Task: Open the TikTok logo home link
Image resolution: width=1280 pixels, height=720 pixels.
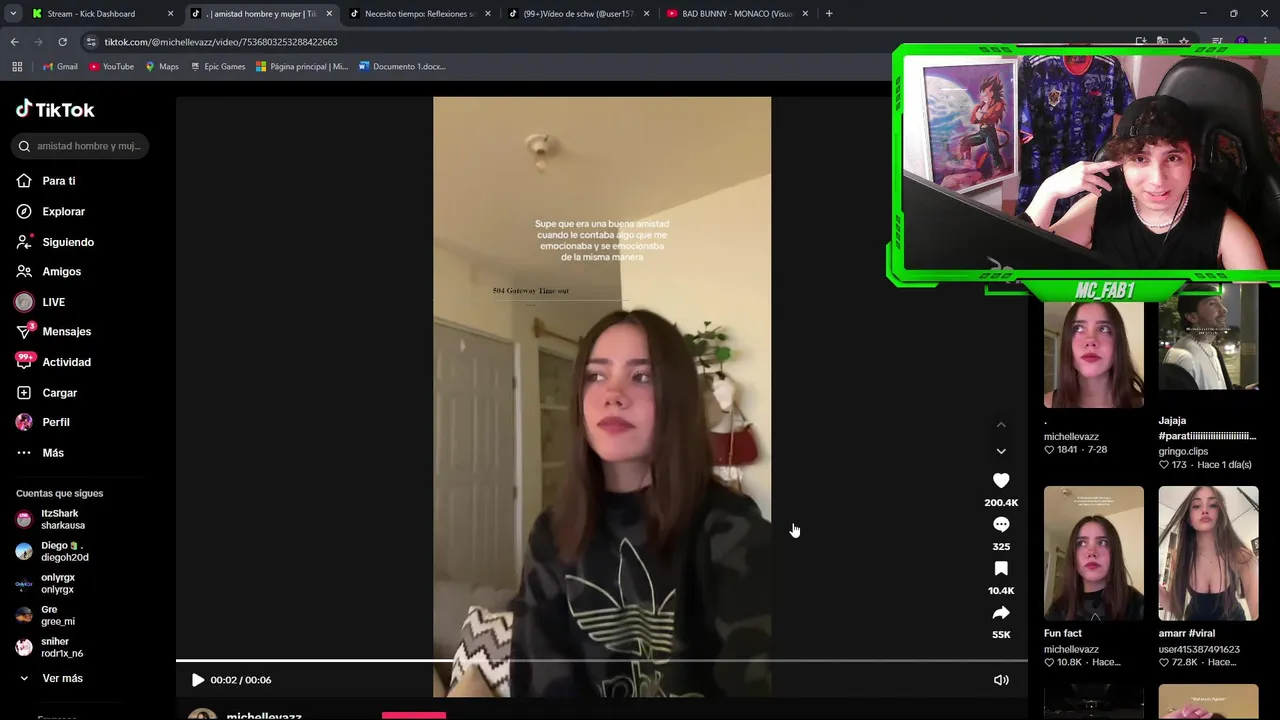Action: tap(55, 109)
